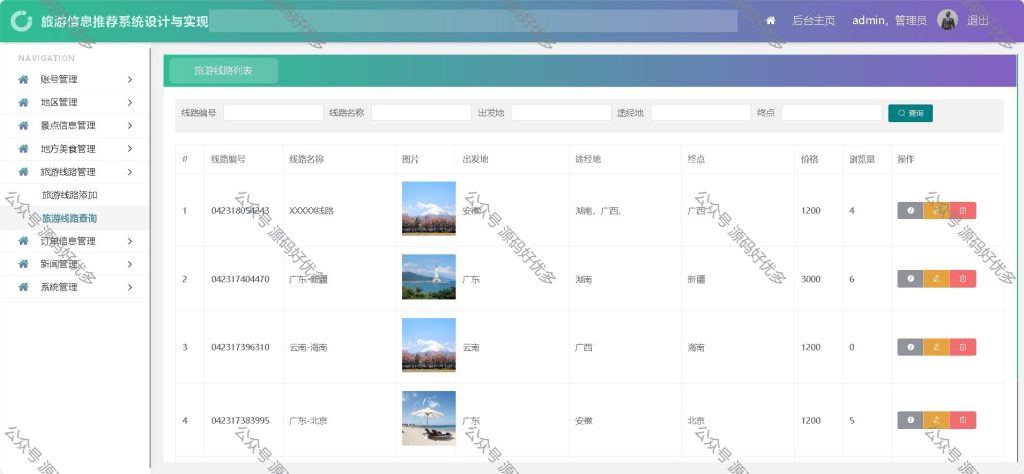
Task: Expand the 系统管理 menu chevron
Action: [130, 287]
